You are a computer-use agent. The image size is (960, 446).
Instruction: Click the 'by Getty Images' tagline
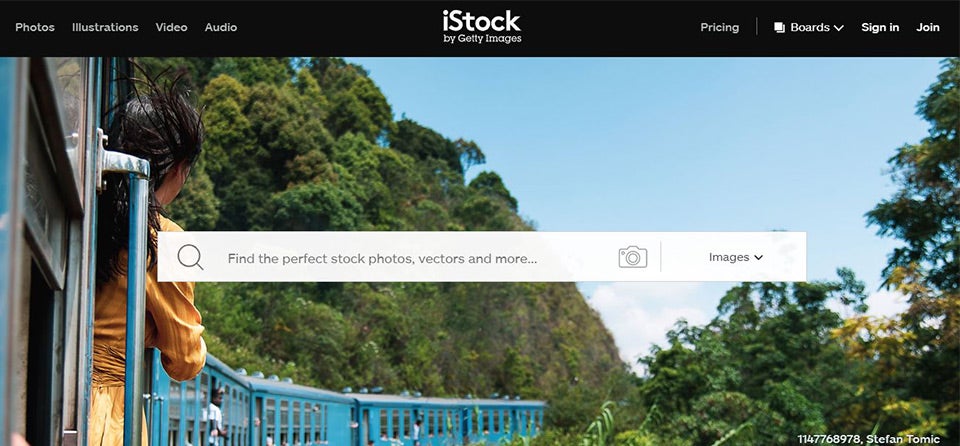pyautogui.click(x=482, y=39)
